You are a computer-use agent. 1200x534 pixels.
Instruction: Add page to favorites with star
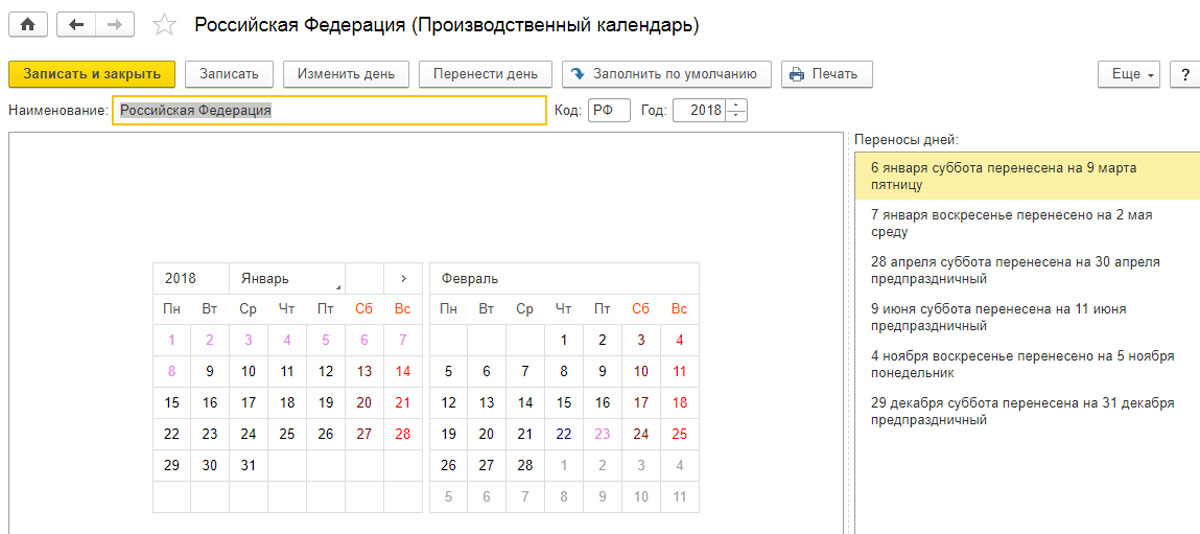coord(163,25)
